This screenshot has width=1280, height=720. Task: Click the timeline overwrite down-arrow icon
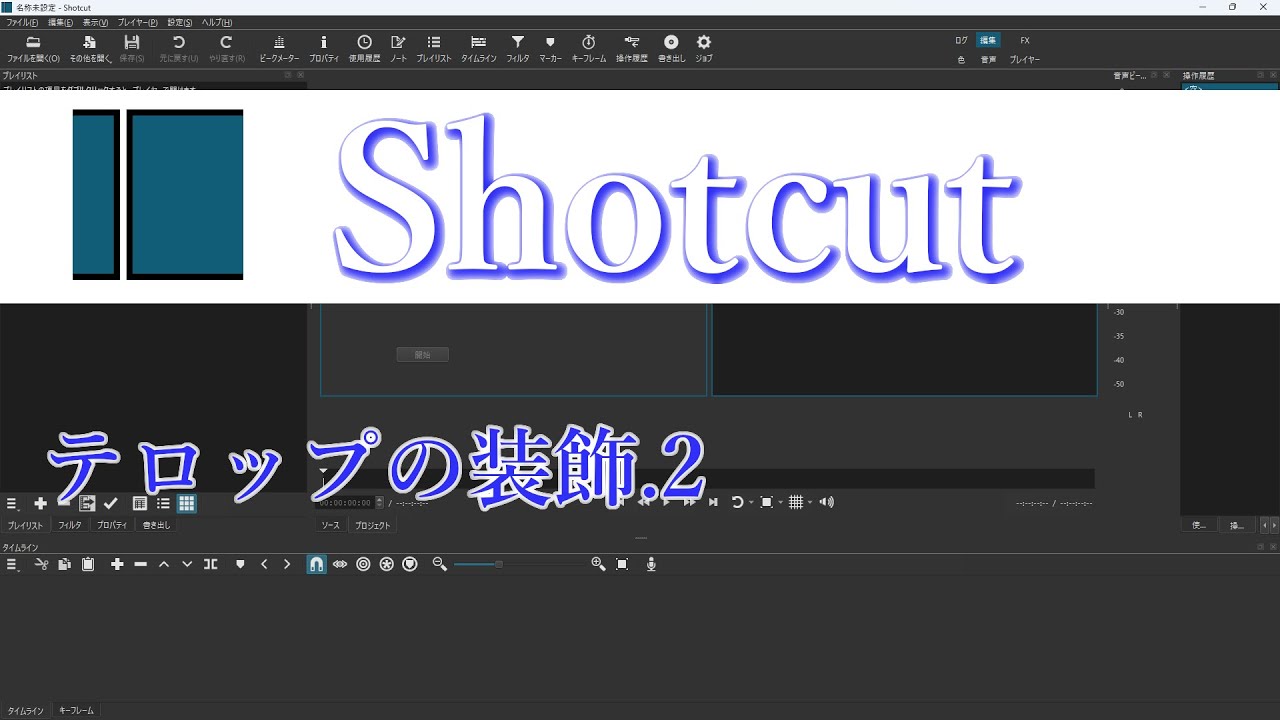pyautogui.click(x=186, y=564)
